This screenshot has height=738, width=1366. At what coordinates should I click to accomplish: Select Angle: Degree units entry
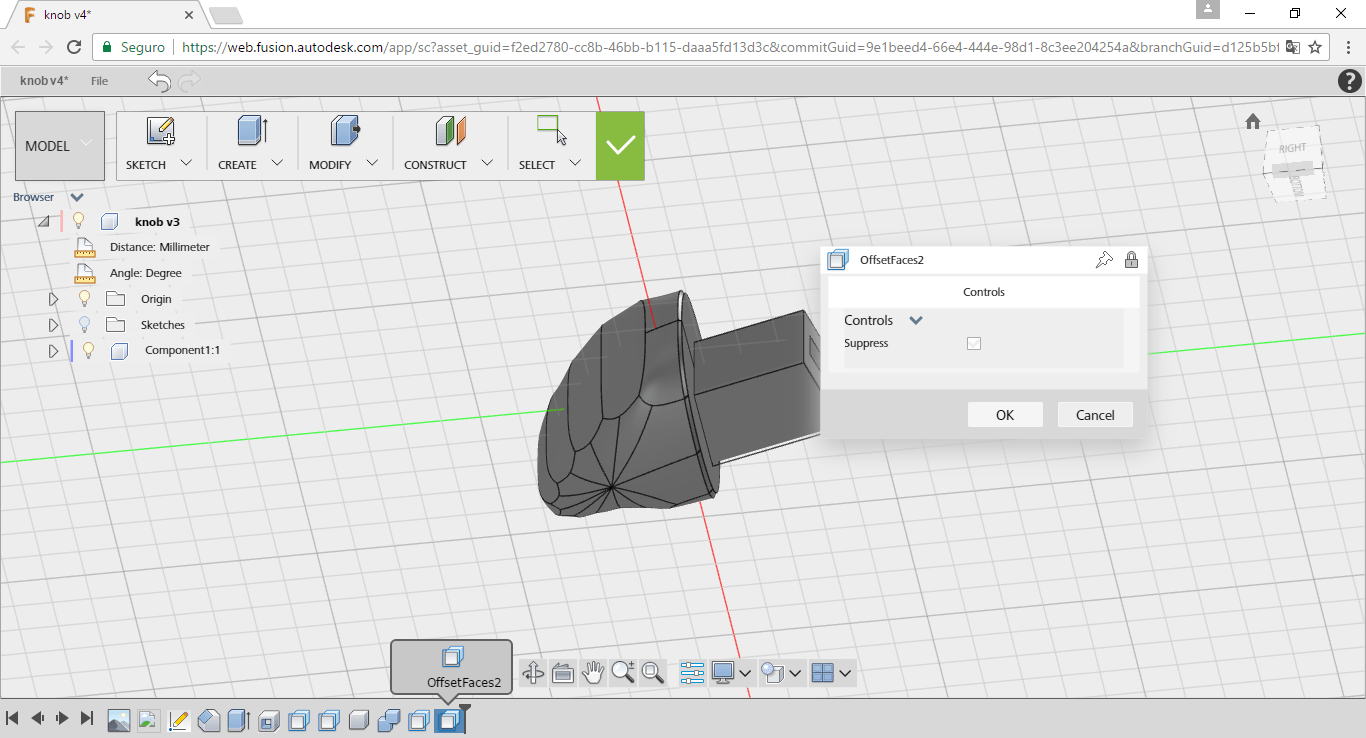pyautogui.click(x=146, y=273)
